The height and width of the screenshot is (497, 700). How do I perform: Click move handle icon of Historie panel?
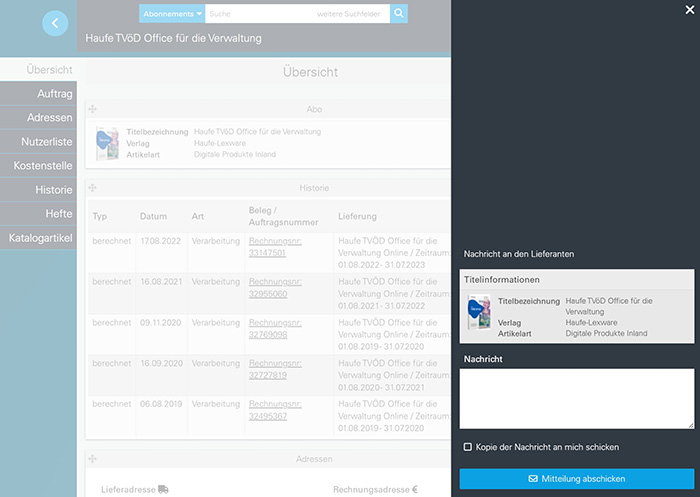(92, 187)
